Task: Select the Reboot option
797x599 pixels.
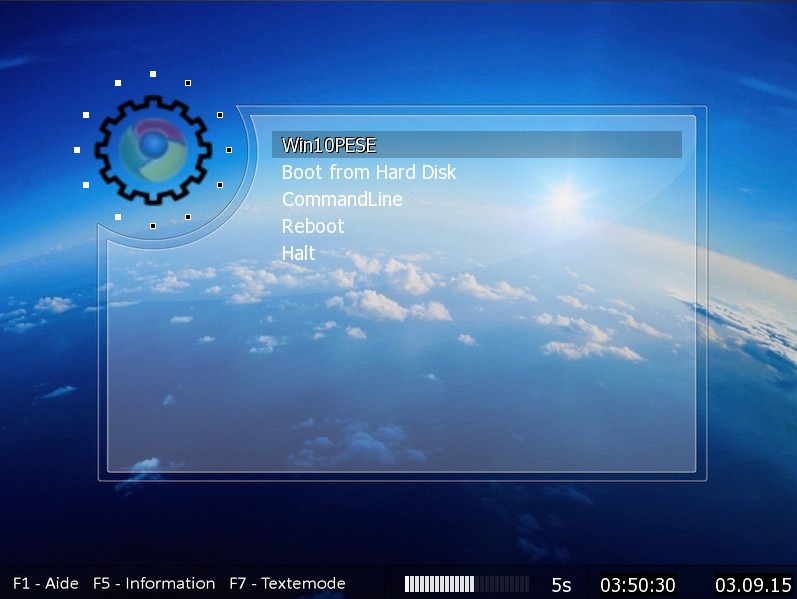Action: (x=313, y=226)
